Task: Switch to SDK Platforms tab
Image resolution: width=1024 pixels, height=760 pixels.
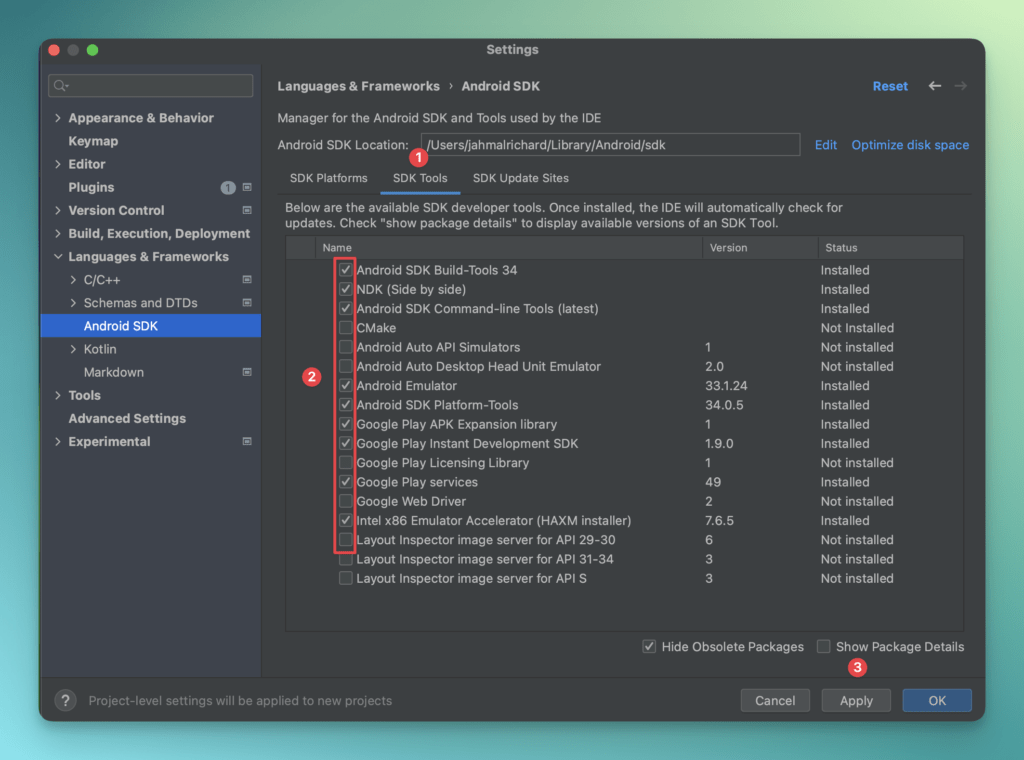Action: coord(328,178)
